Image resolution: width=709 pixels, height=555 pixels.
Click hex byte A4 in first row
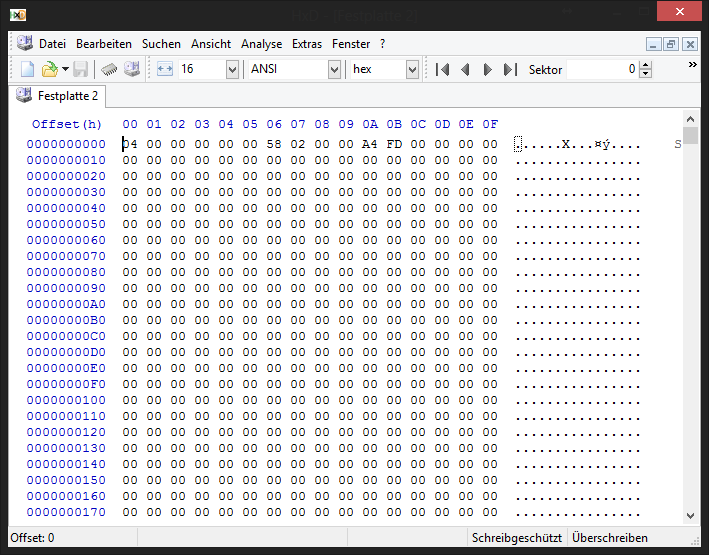(x=370, y=144)
